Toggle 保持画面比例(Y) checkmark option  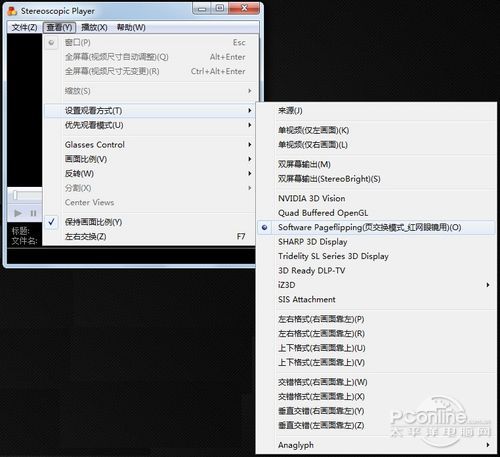click(x=149, y=222)
